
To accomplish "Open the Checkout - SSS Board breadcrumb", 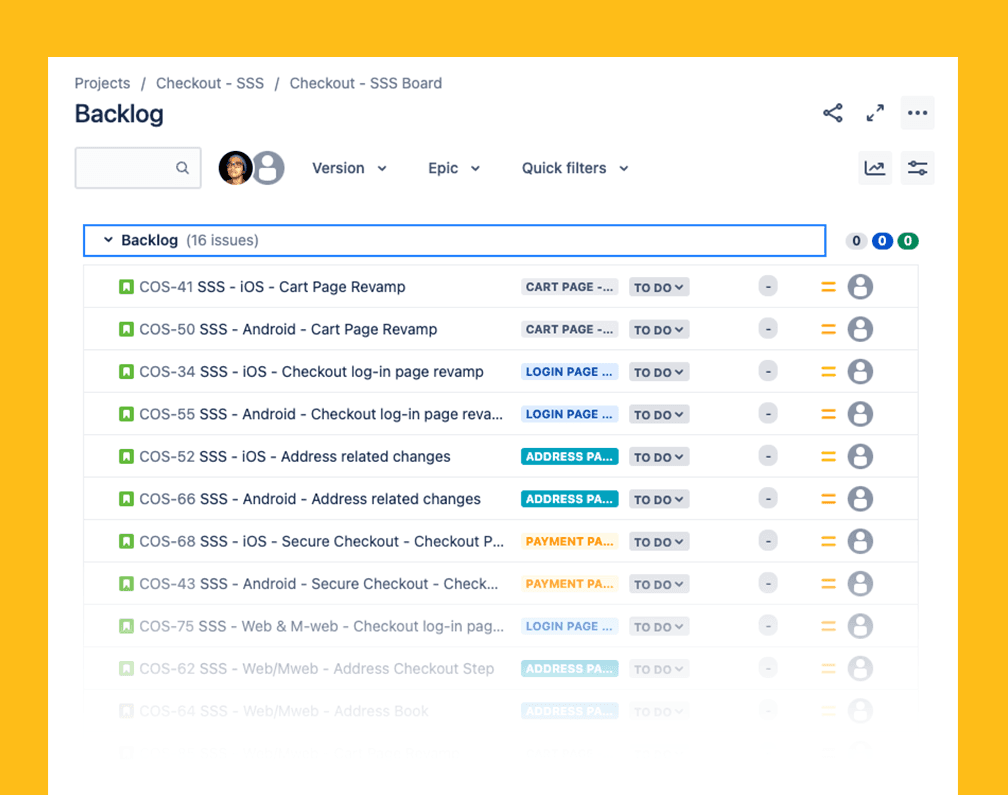I will [365, 83].
